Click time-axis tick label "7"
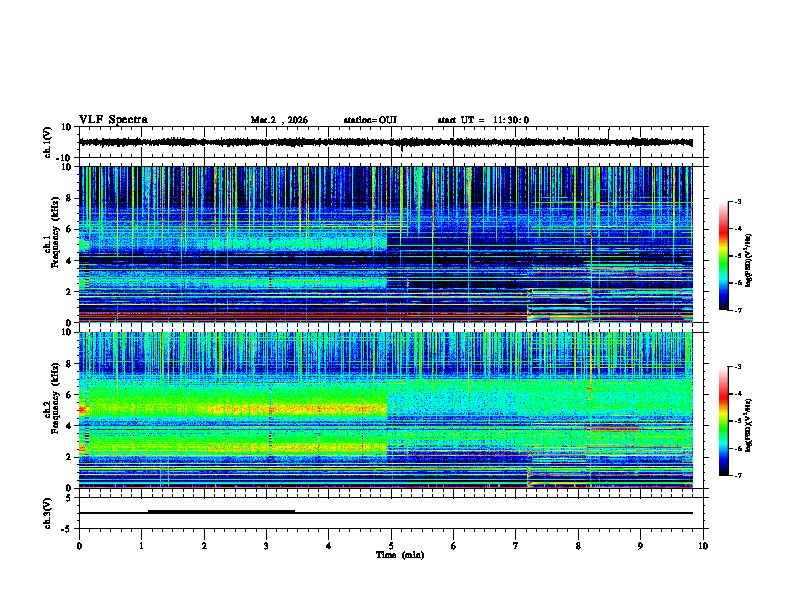This screenshot has height=612, width=792. (x=516, y=546)
